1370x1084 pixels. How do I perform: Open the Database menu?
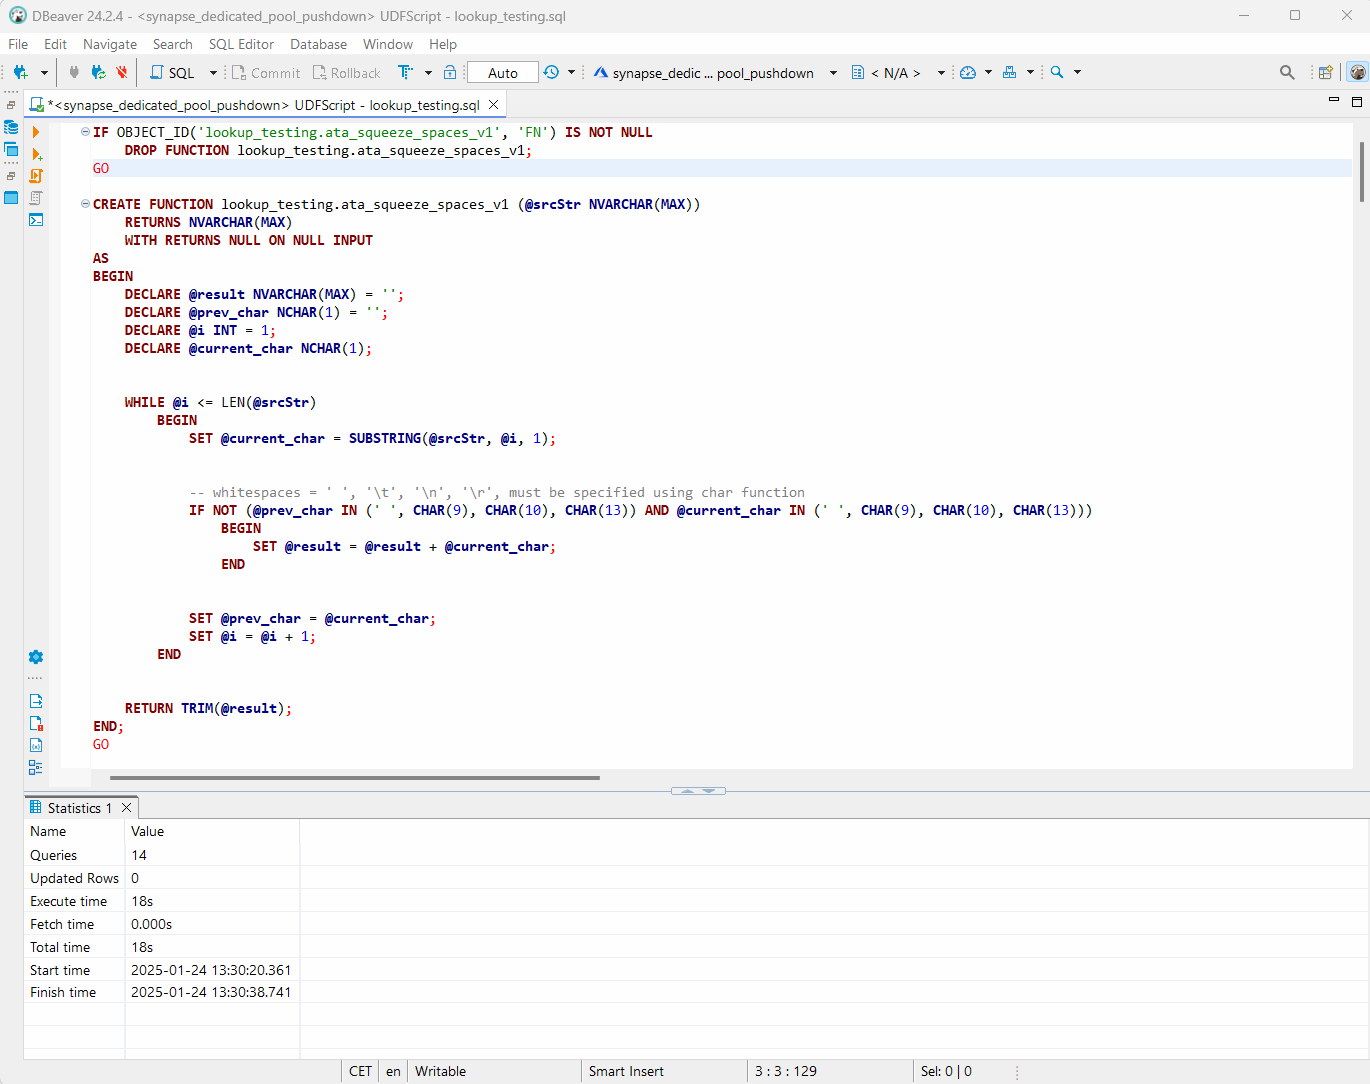(318, 44)
